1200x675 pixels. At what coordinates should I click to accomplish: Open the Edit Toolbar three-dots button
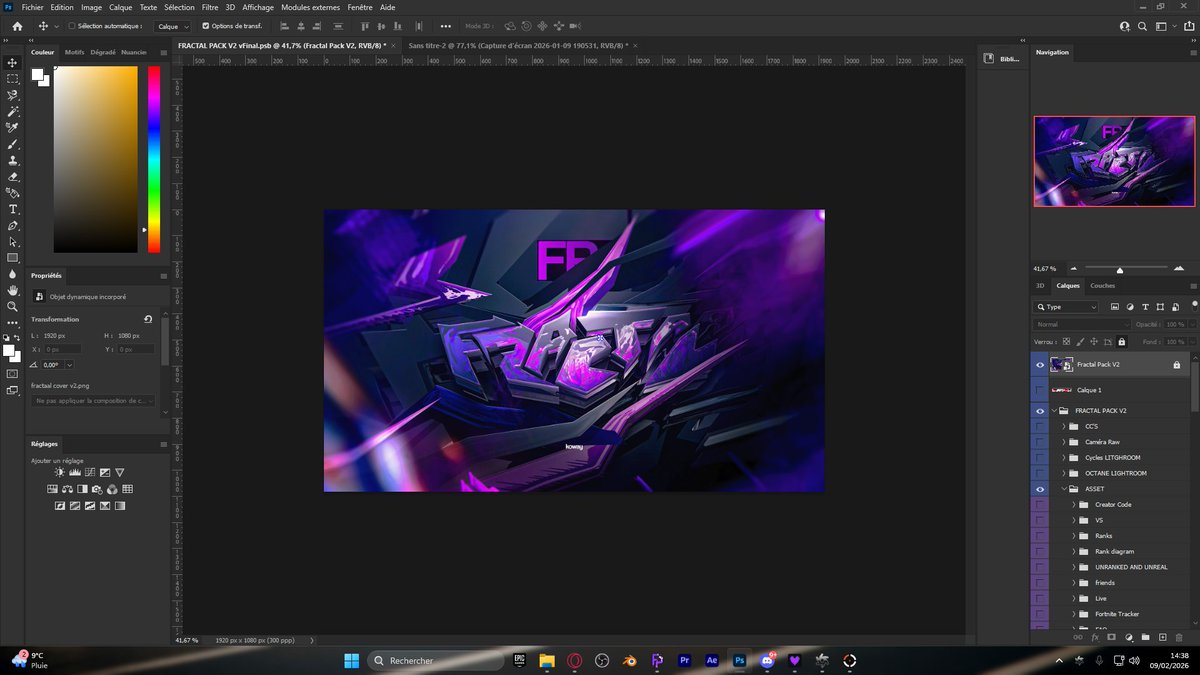(13, 322)
